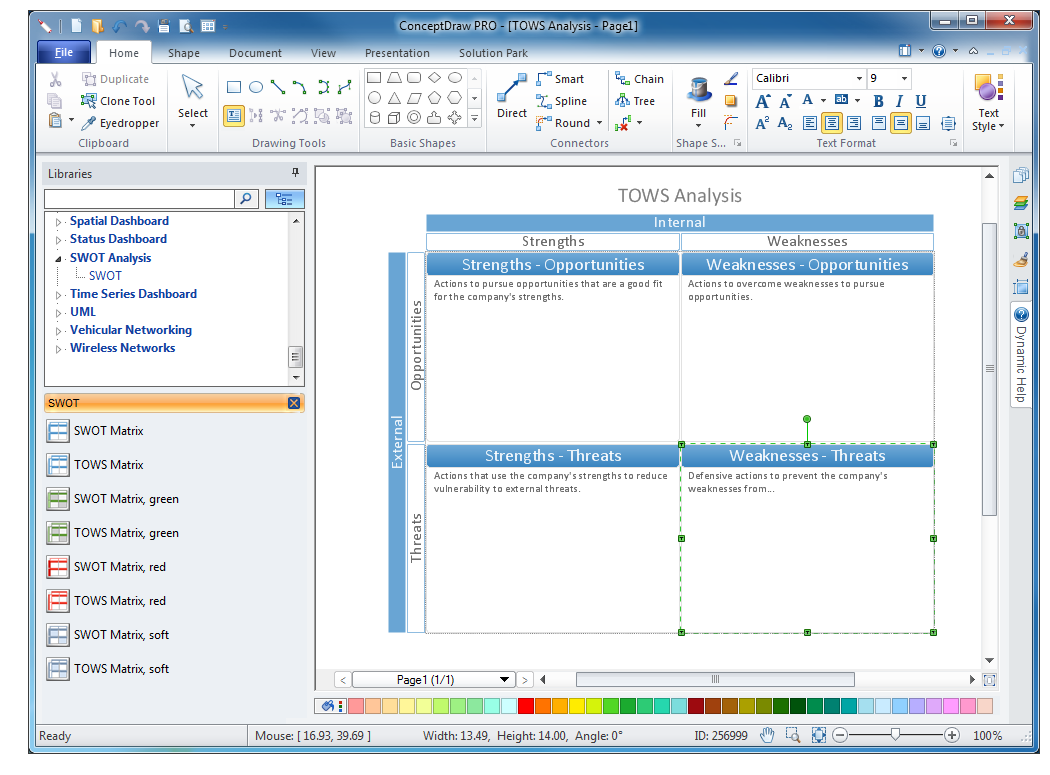Switch to the Shape ribbon tab

[183, 53]
